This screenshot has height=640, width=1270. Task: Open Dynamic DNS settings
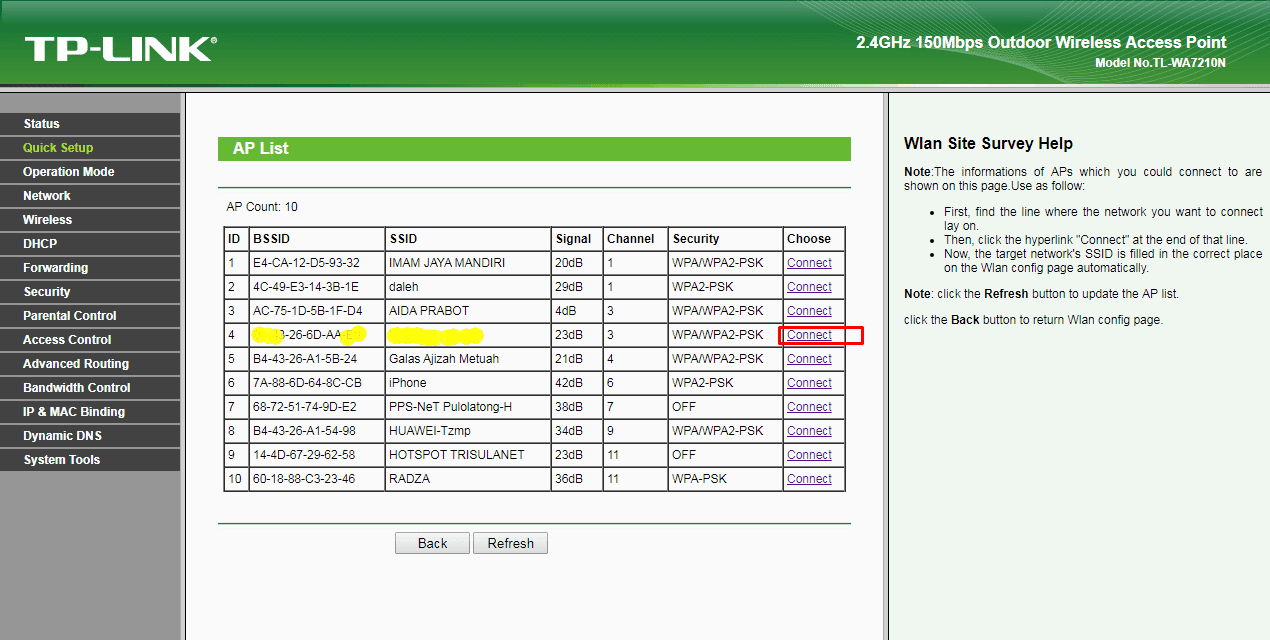pyautogui.click(x=90, y=436)
